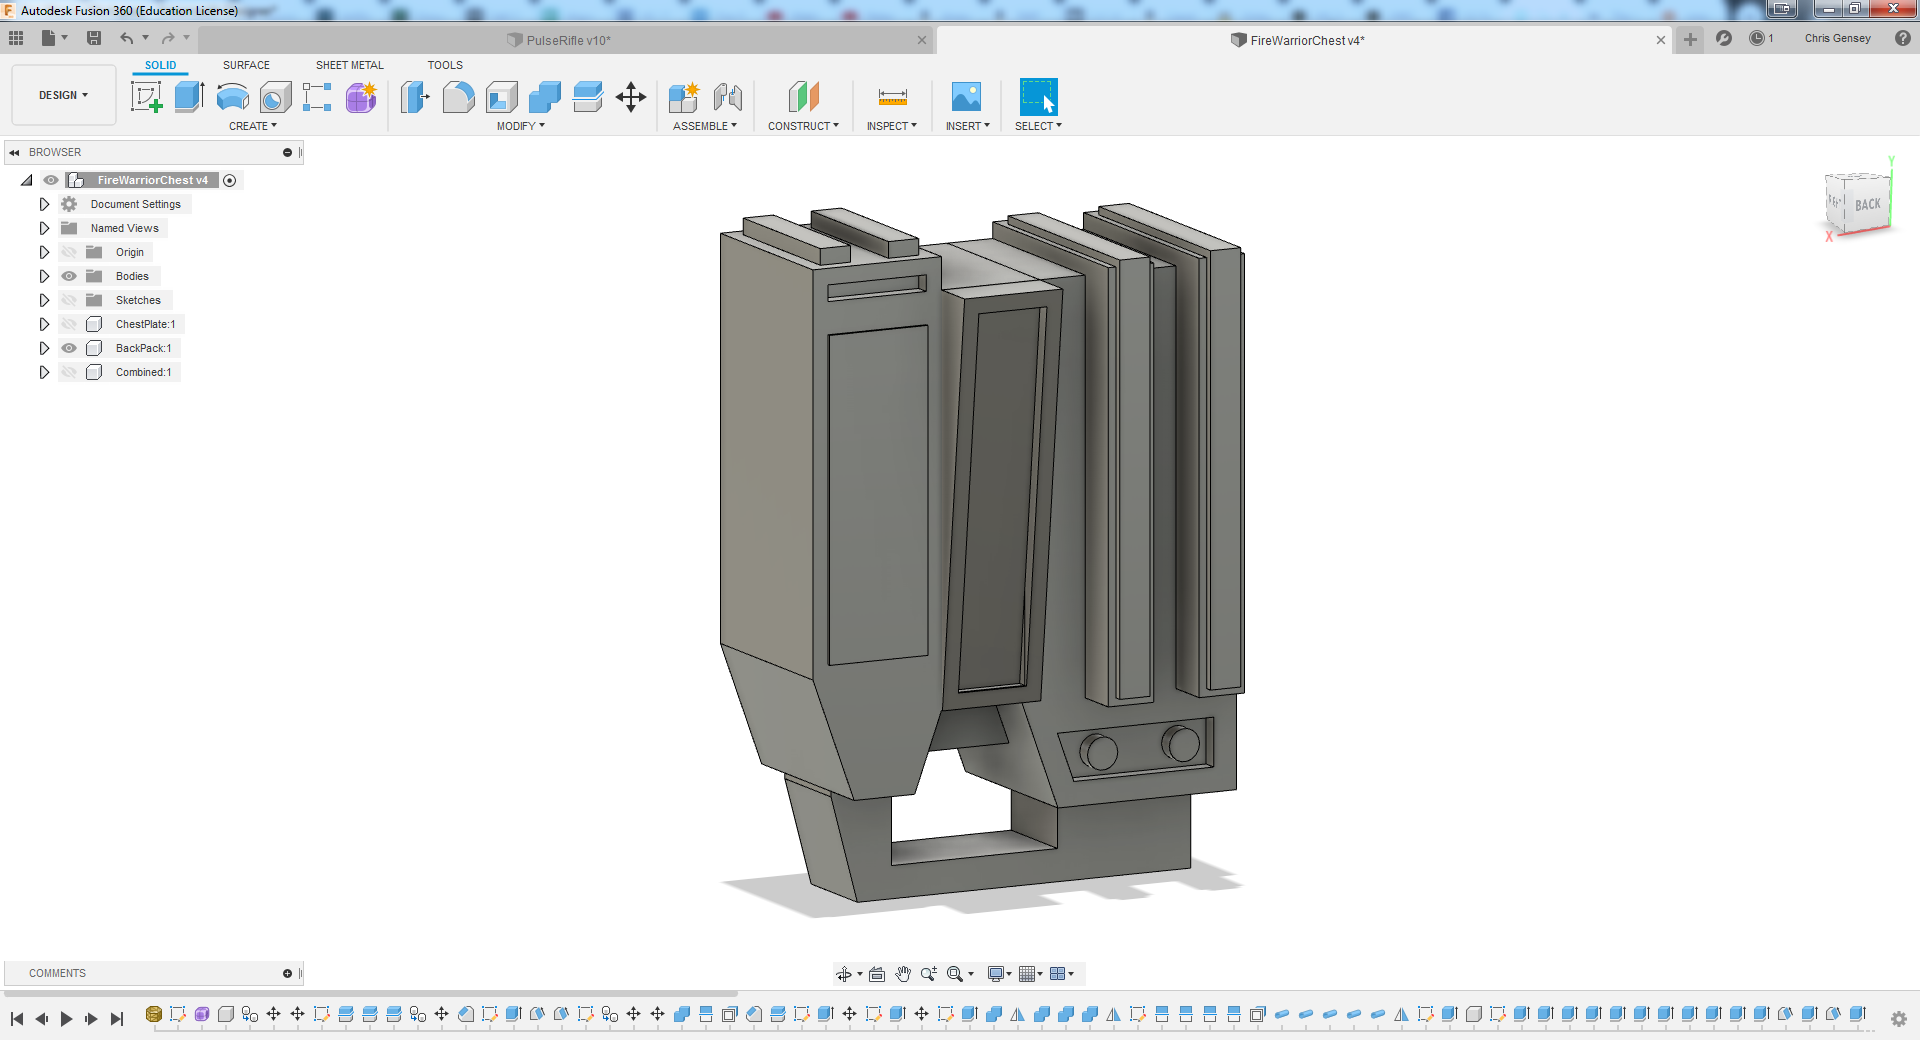Screen dimensions: 1920x1062
Task: Switch to the SURFACE tab
Action: pos(246,65)
